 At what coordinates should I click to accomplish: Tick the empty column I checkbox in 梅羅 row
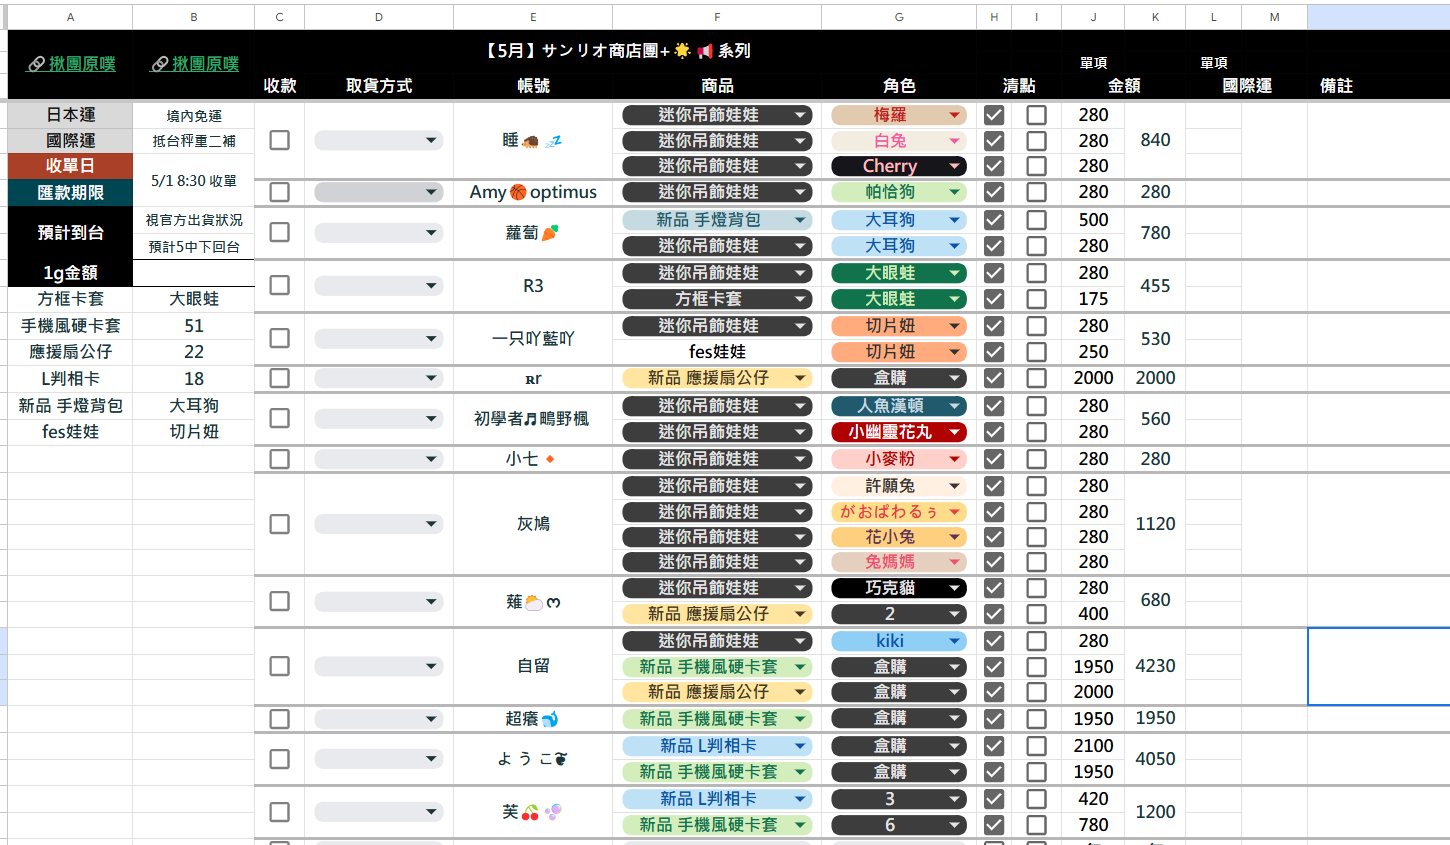coord(1037,115)
